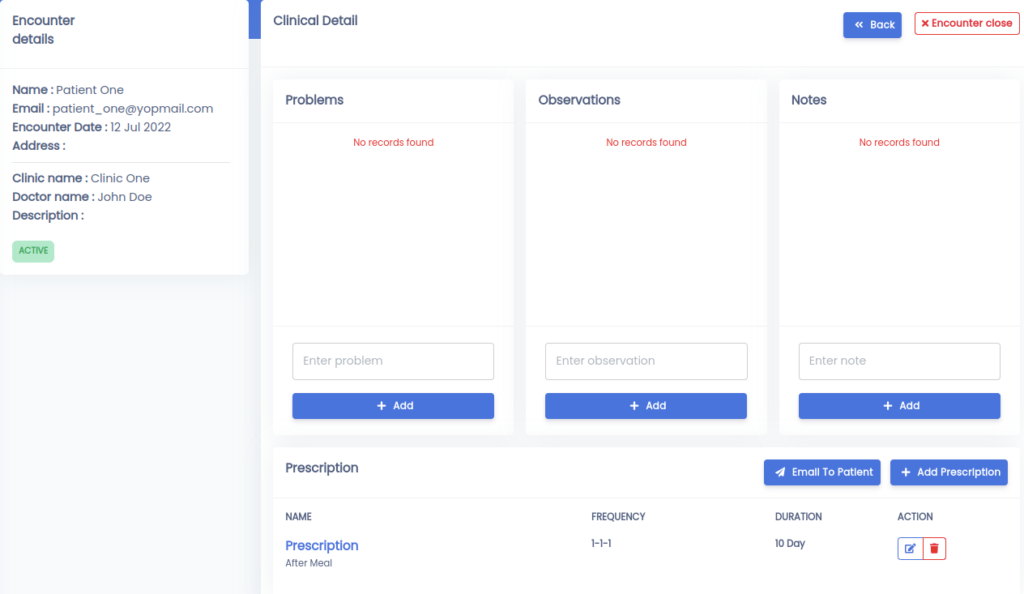Click the edit prescription pencil icon
Image resolution: width=1024 pixels, height=594 pixels.
pyautogui.click(x=910, y=548)
